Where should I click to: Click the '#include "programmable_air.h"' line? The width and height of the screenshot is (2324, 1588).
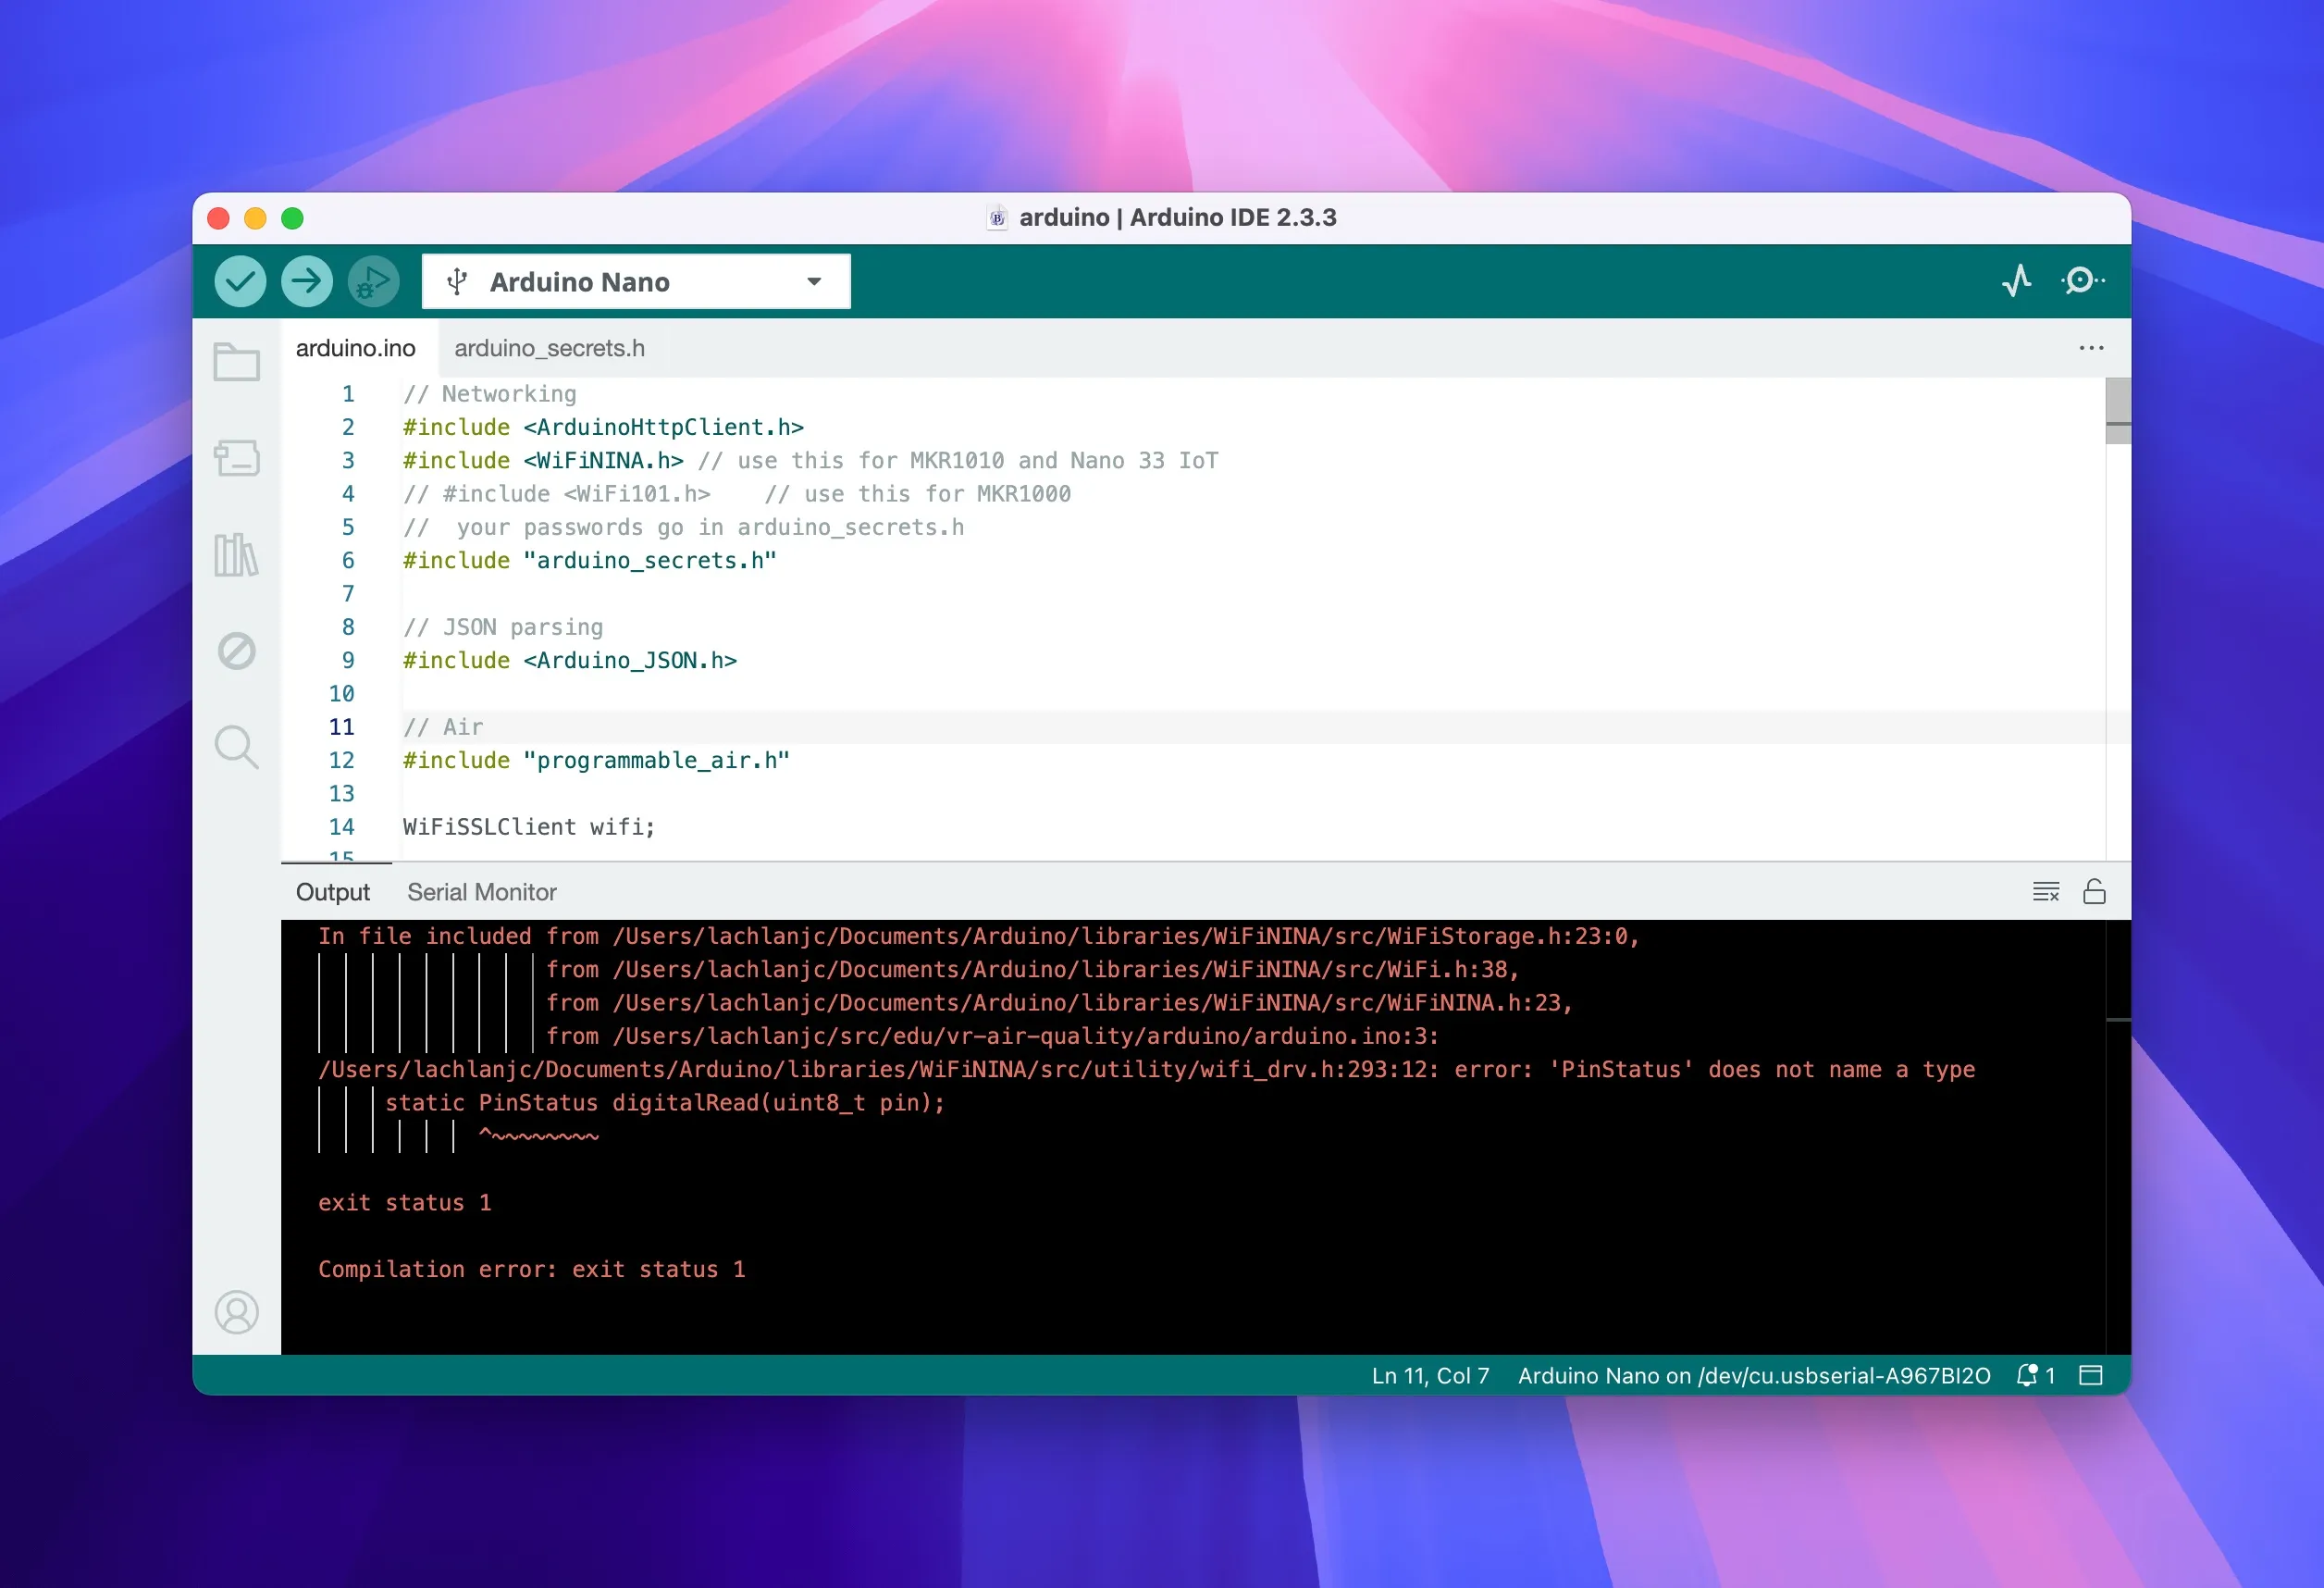coord(596,760)
